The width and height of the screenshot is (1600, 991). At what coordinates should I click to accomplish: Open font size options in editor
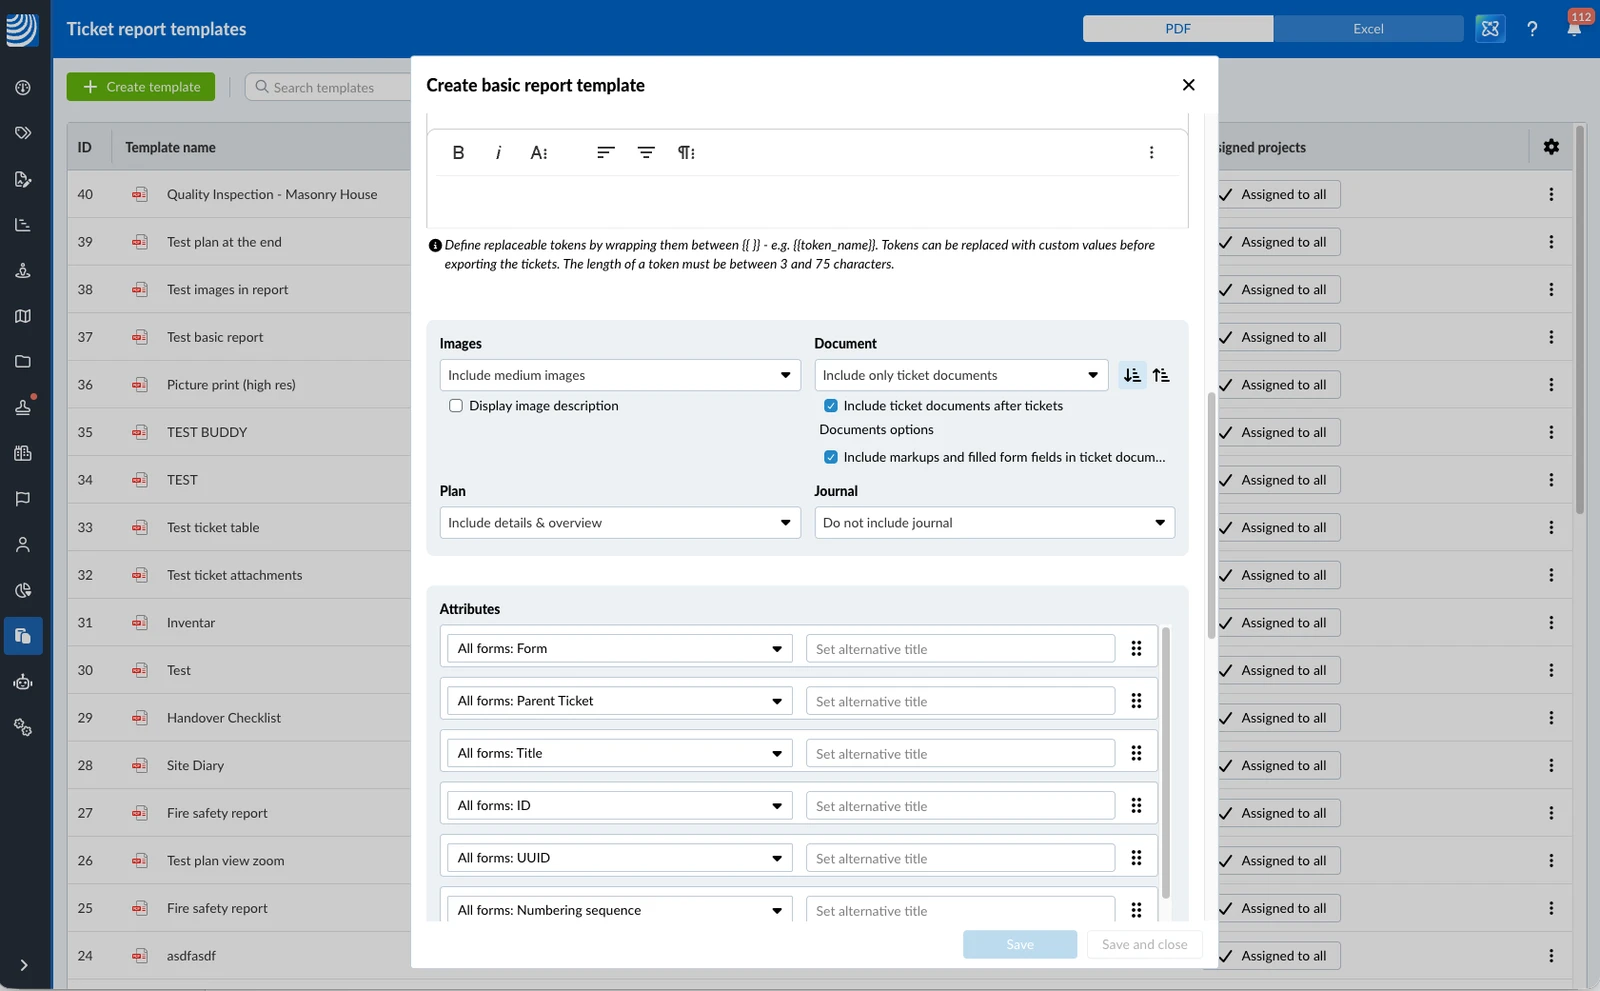[539, 153]
